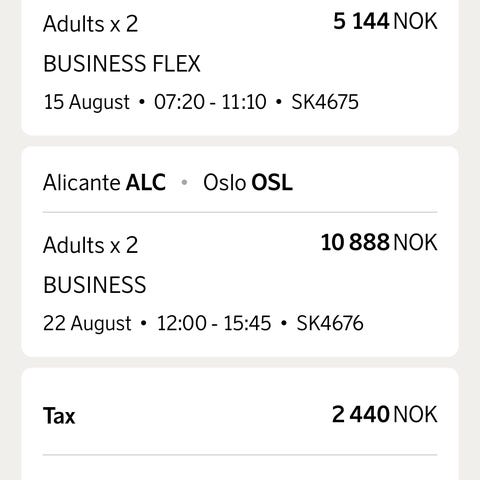Click the Tax label
Image resolution: width=480 pixels, height=480 pixels.
[59, 416]
